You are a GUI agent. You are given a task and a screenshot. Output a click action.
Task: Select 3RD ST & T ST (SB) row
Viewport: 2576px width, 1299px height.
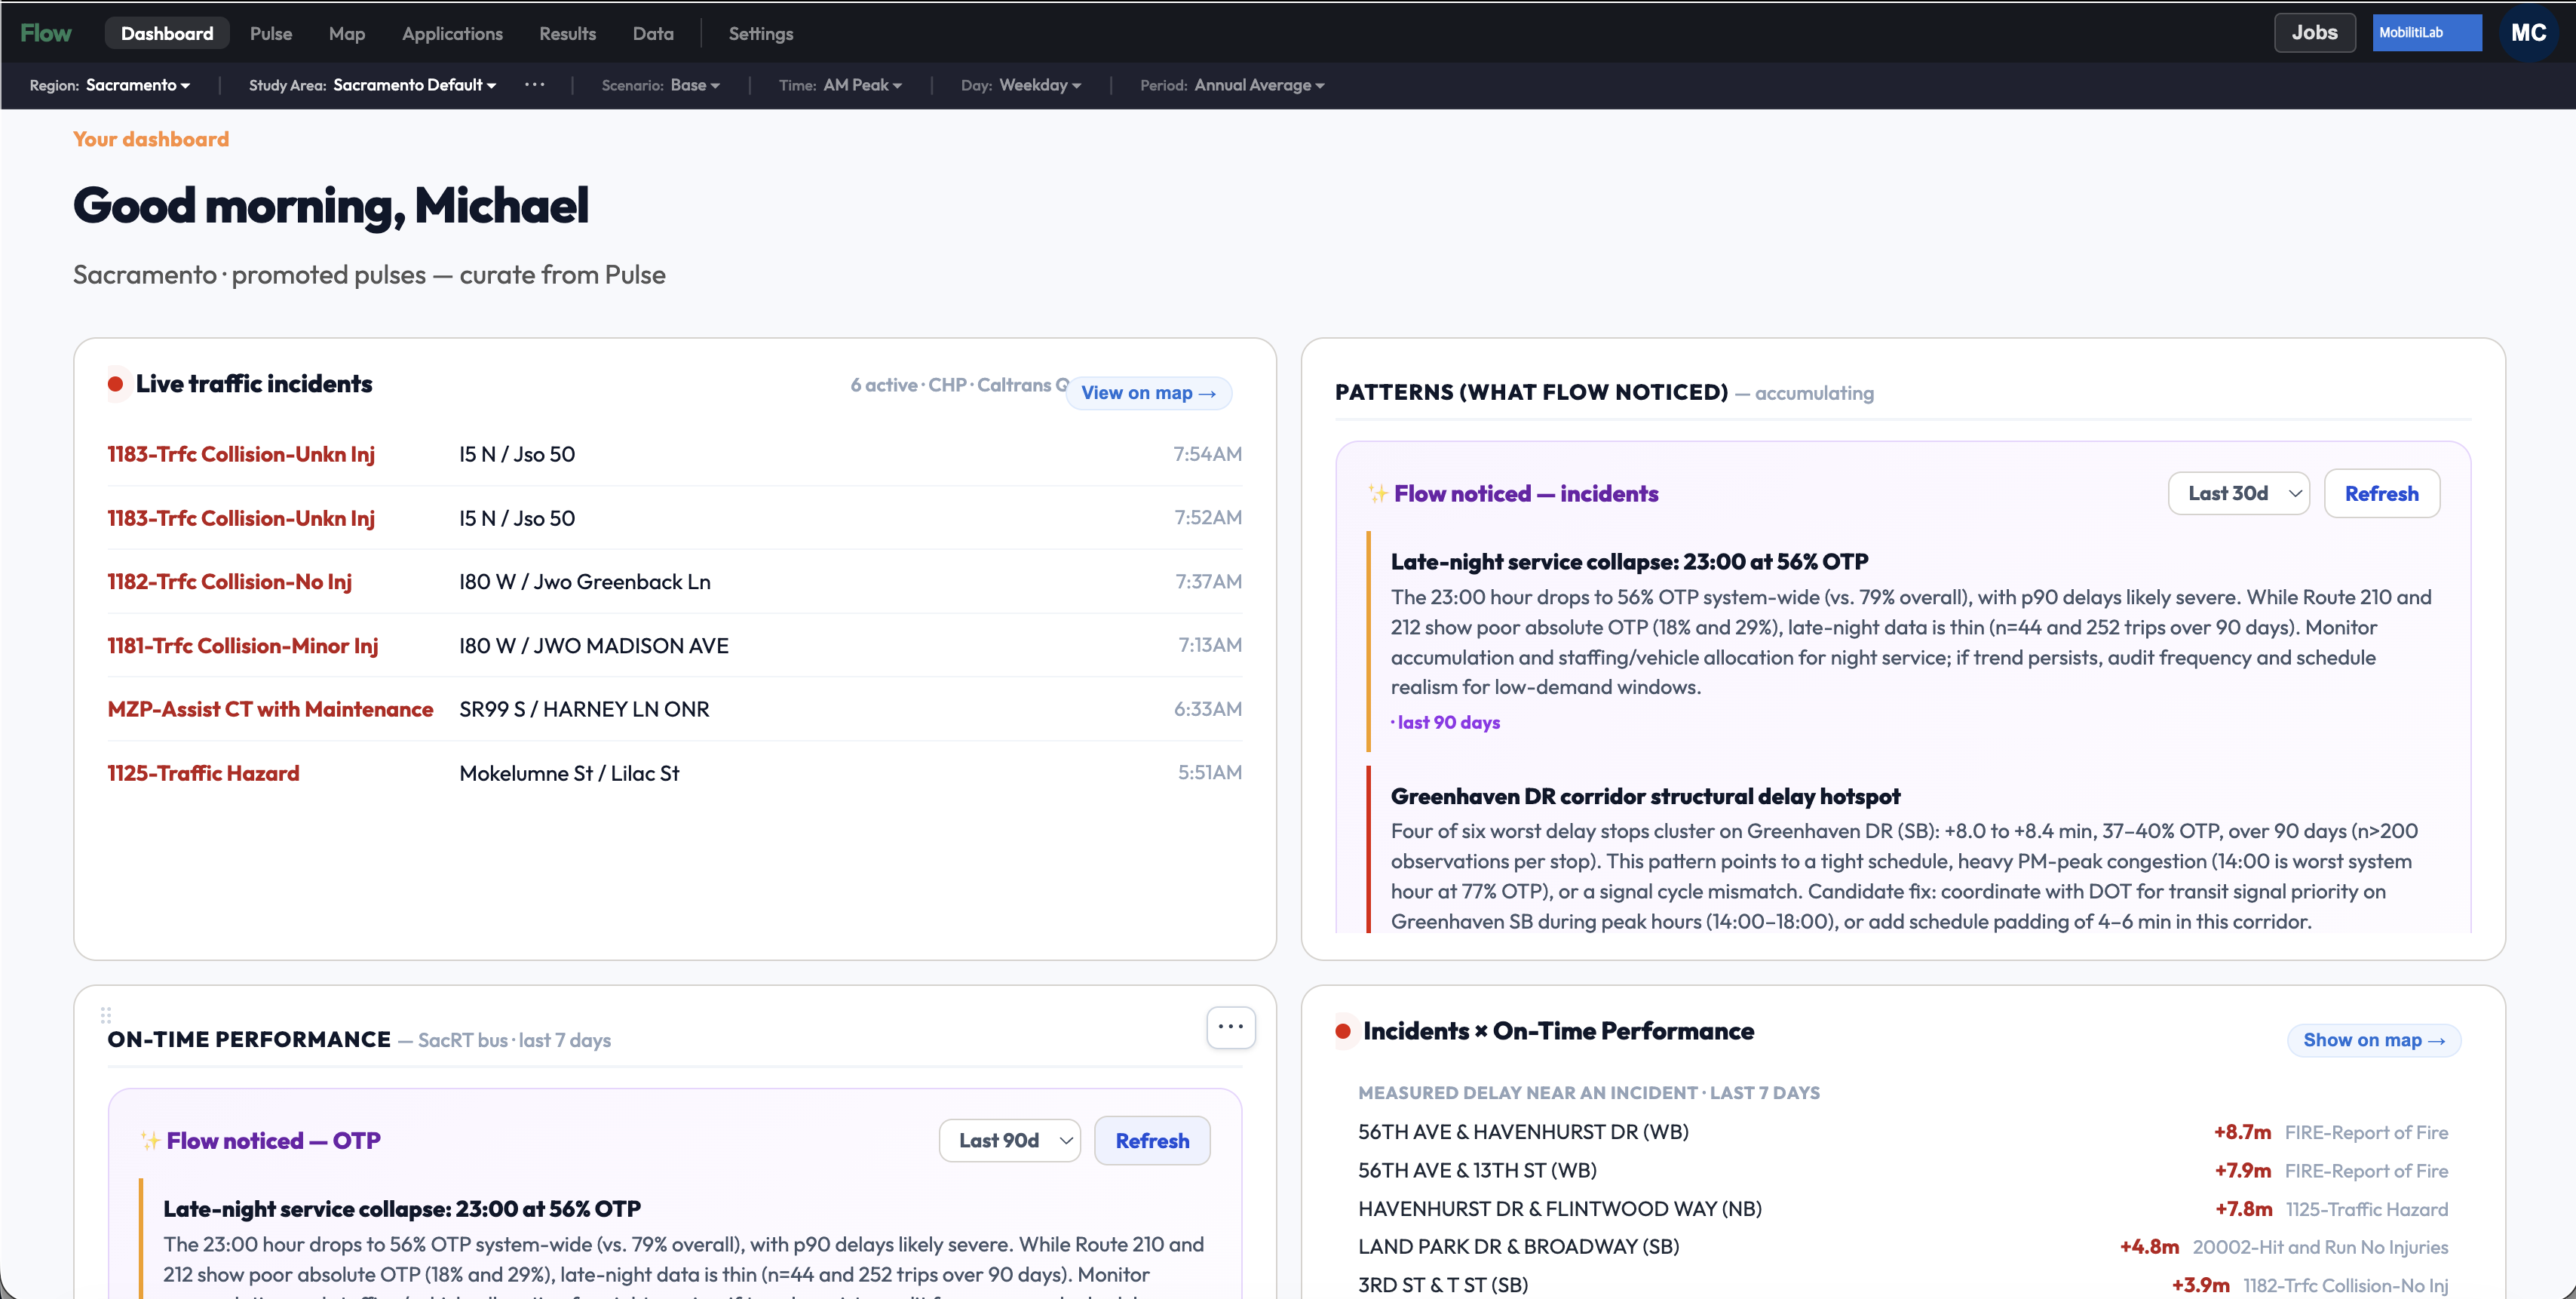coord(1903,1285)
